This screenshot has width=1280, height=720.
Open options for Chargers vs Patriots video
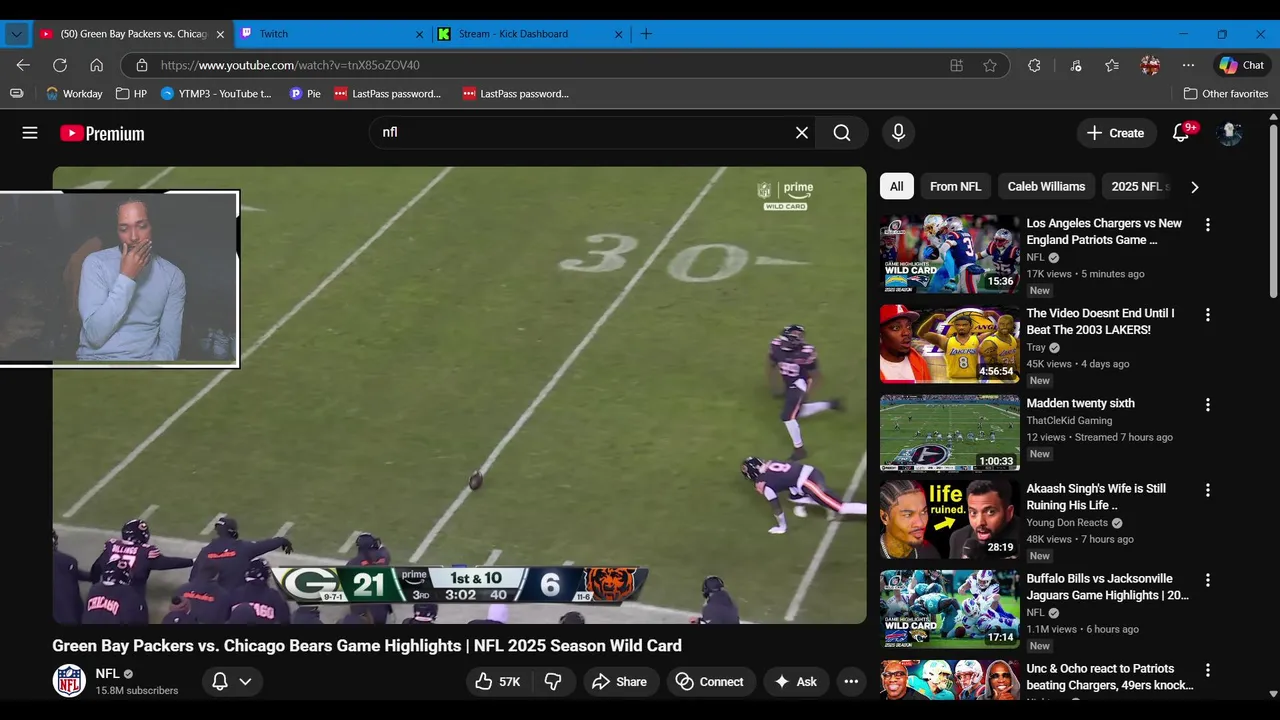tap(1207, 225)
